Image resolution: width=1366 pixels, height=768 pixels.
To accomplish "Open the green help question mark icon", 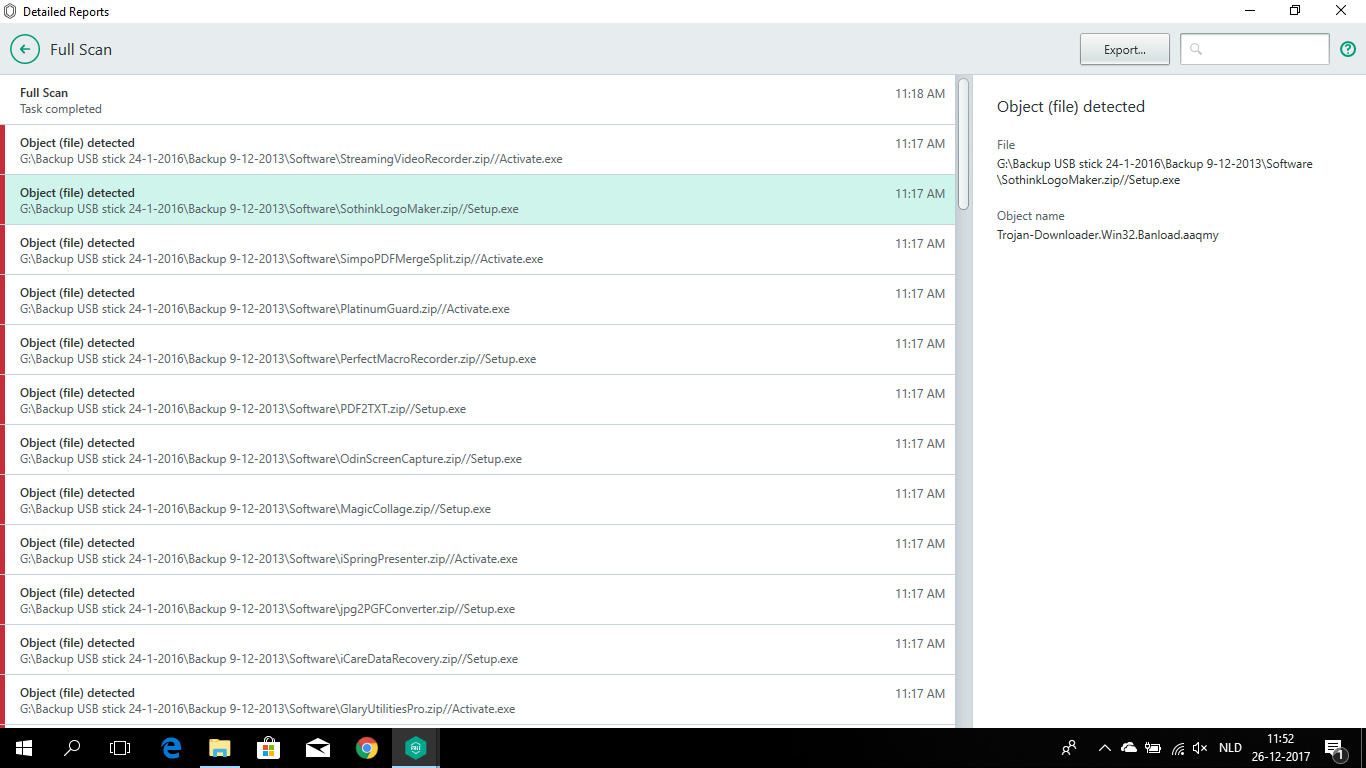I will pos(1348,49).
